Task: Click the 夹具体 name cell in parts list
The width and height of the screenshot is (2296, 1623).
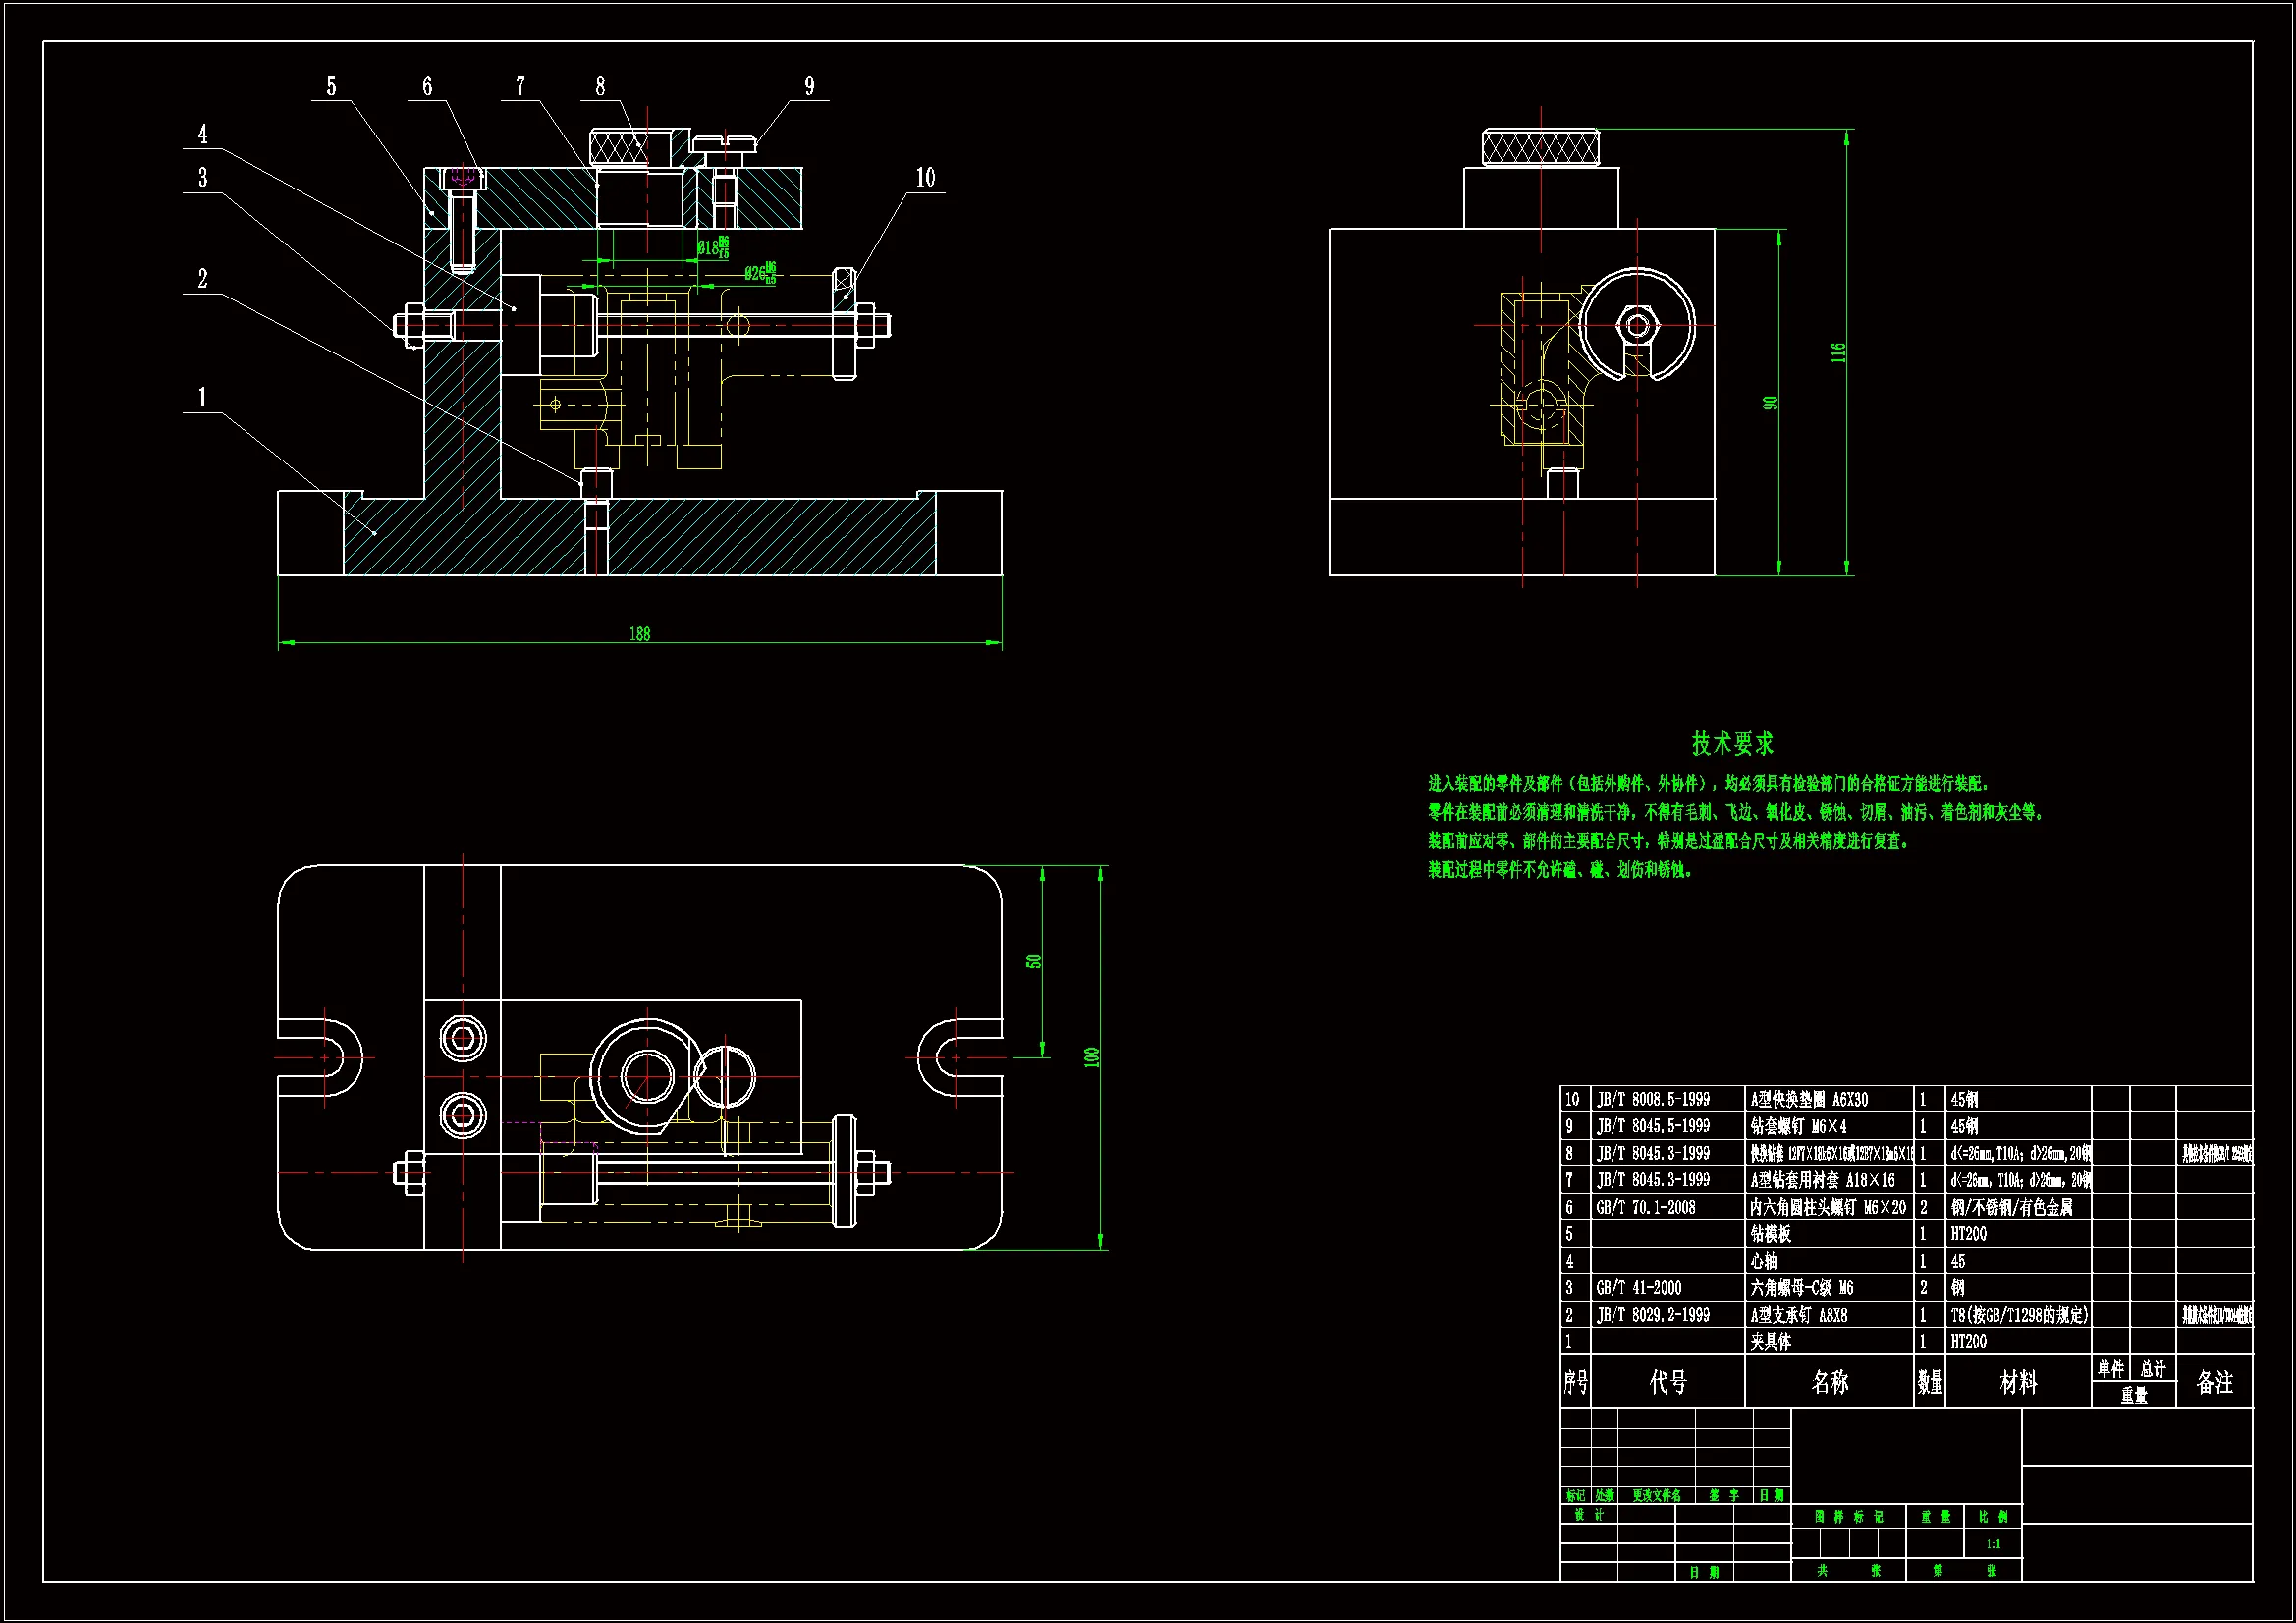Action: point(1770,1342)
